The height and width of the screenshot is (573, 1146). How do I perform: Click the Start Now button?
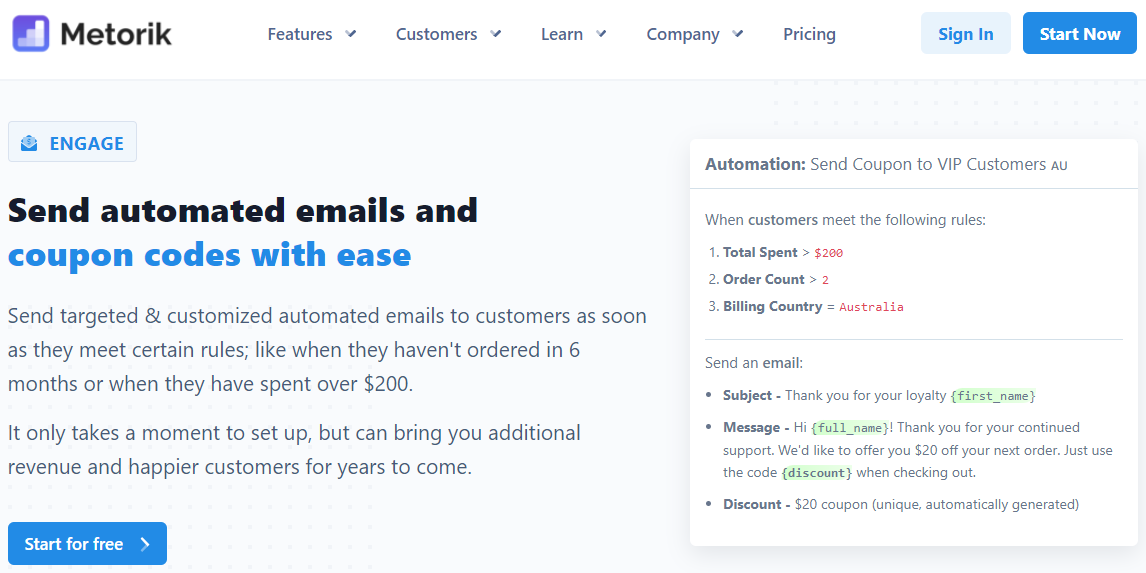[1079, 33]
